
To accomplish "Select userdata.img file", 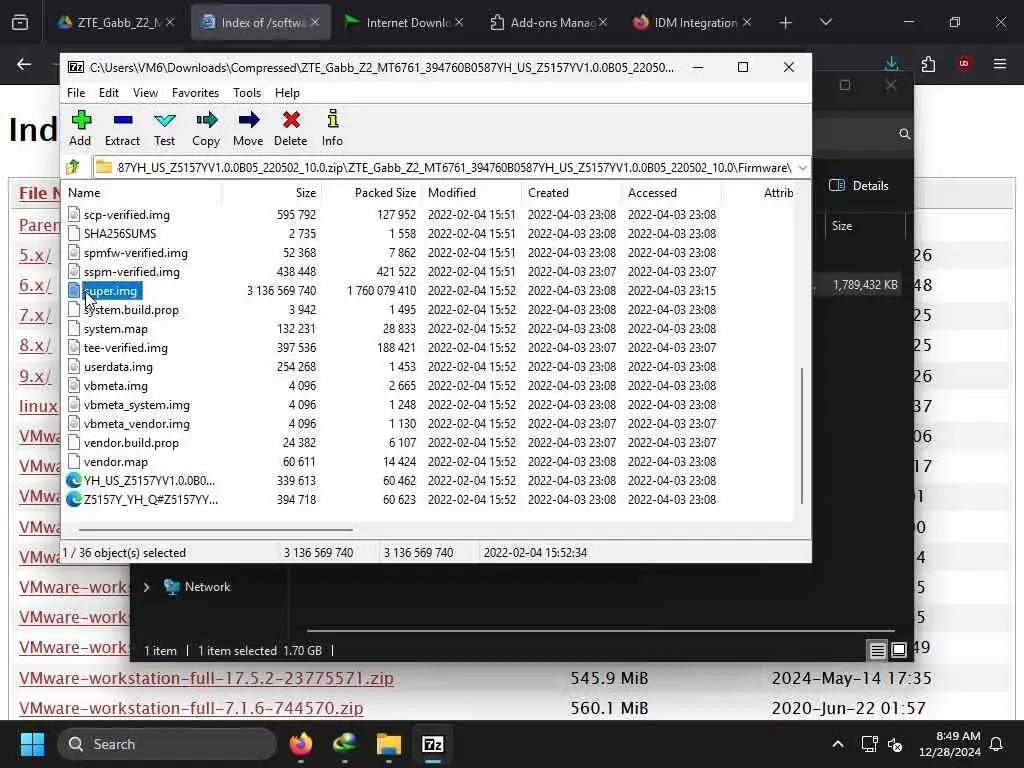I will (118, 366).
